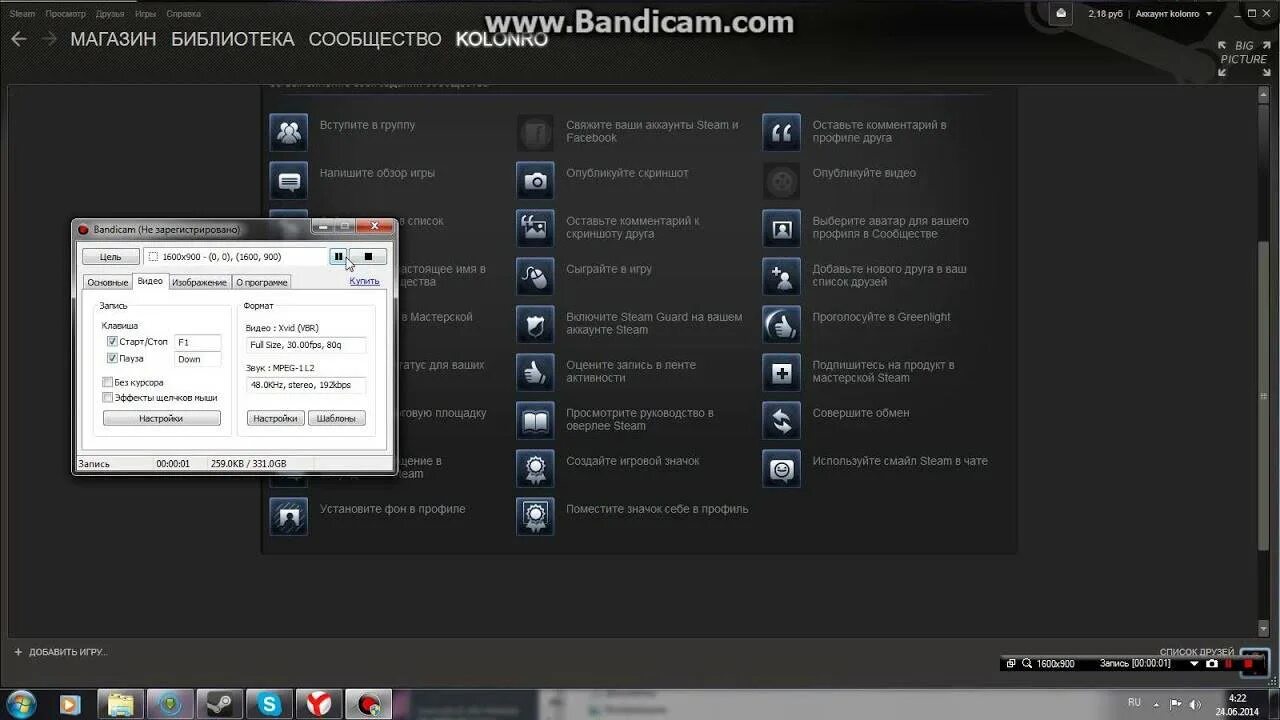Select the Видео tab
Screen dimensions: 1280x720
click(150, 282)
